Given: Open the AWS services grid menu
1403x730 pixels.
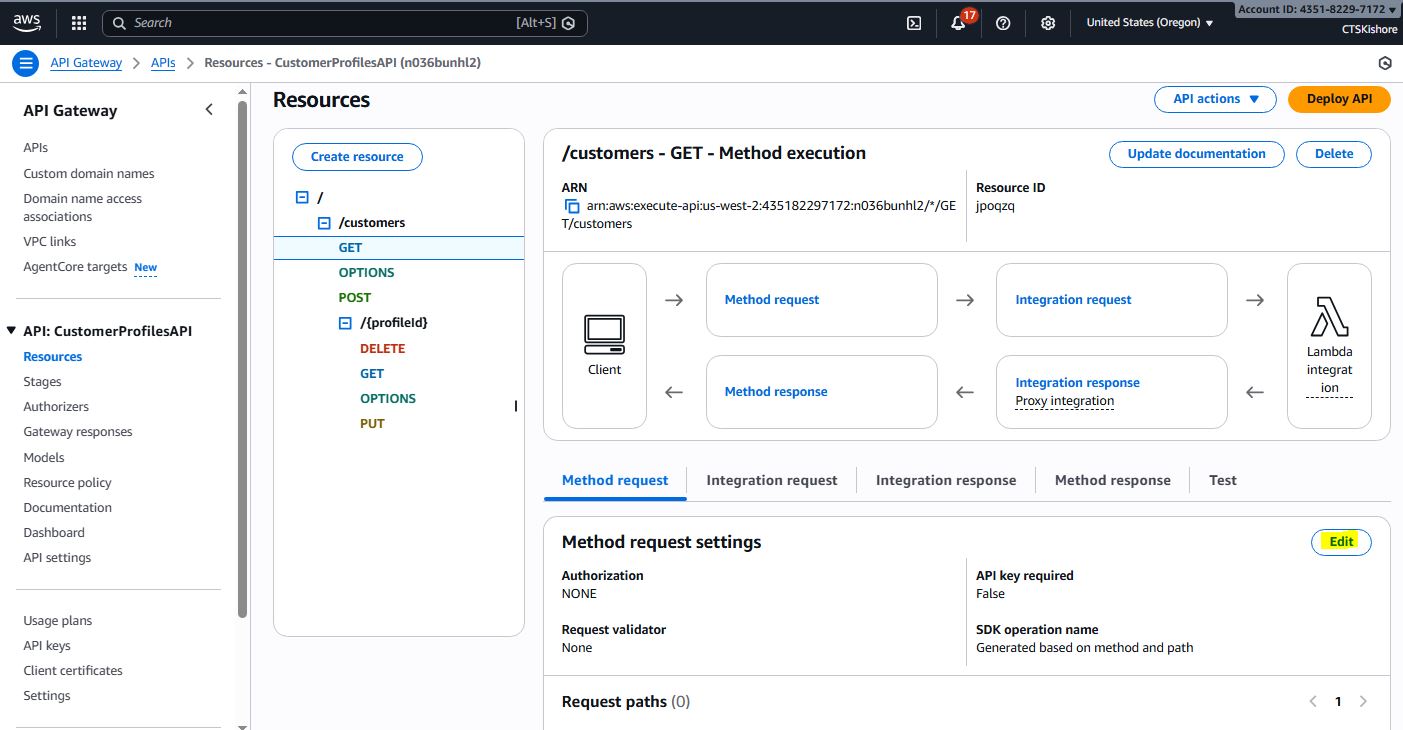Looking at the screenshot, I should [79, 23].
